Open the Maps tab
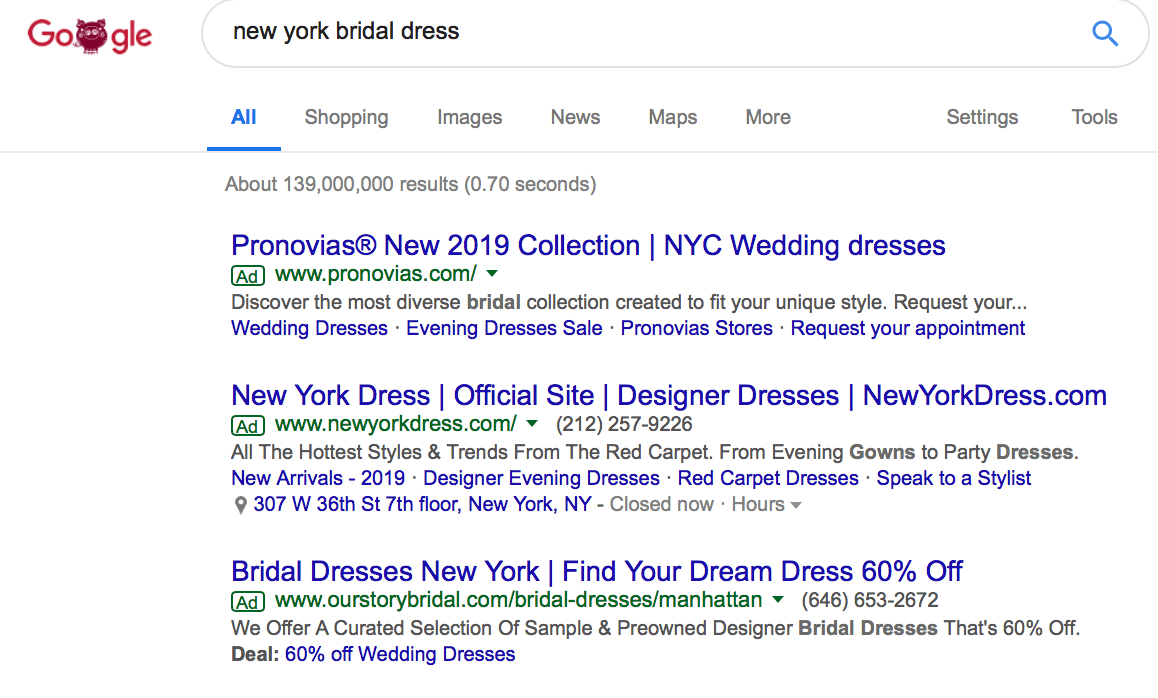The height and width of the screenshot is (698, 1158). click(x=673, y=117)
